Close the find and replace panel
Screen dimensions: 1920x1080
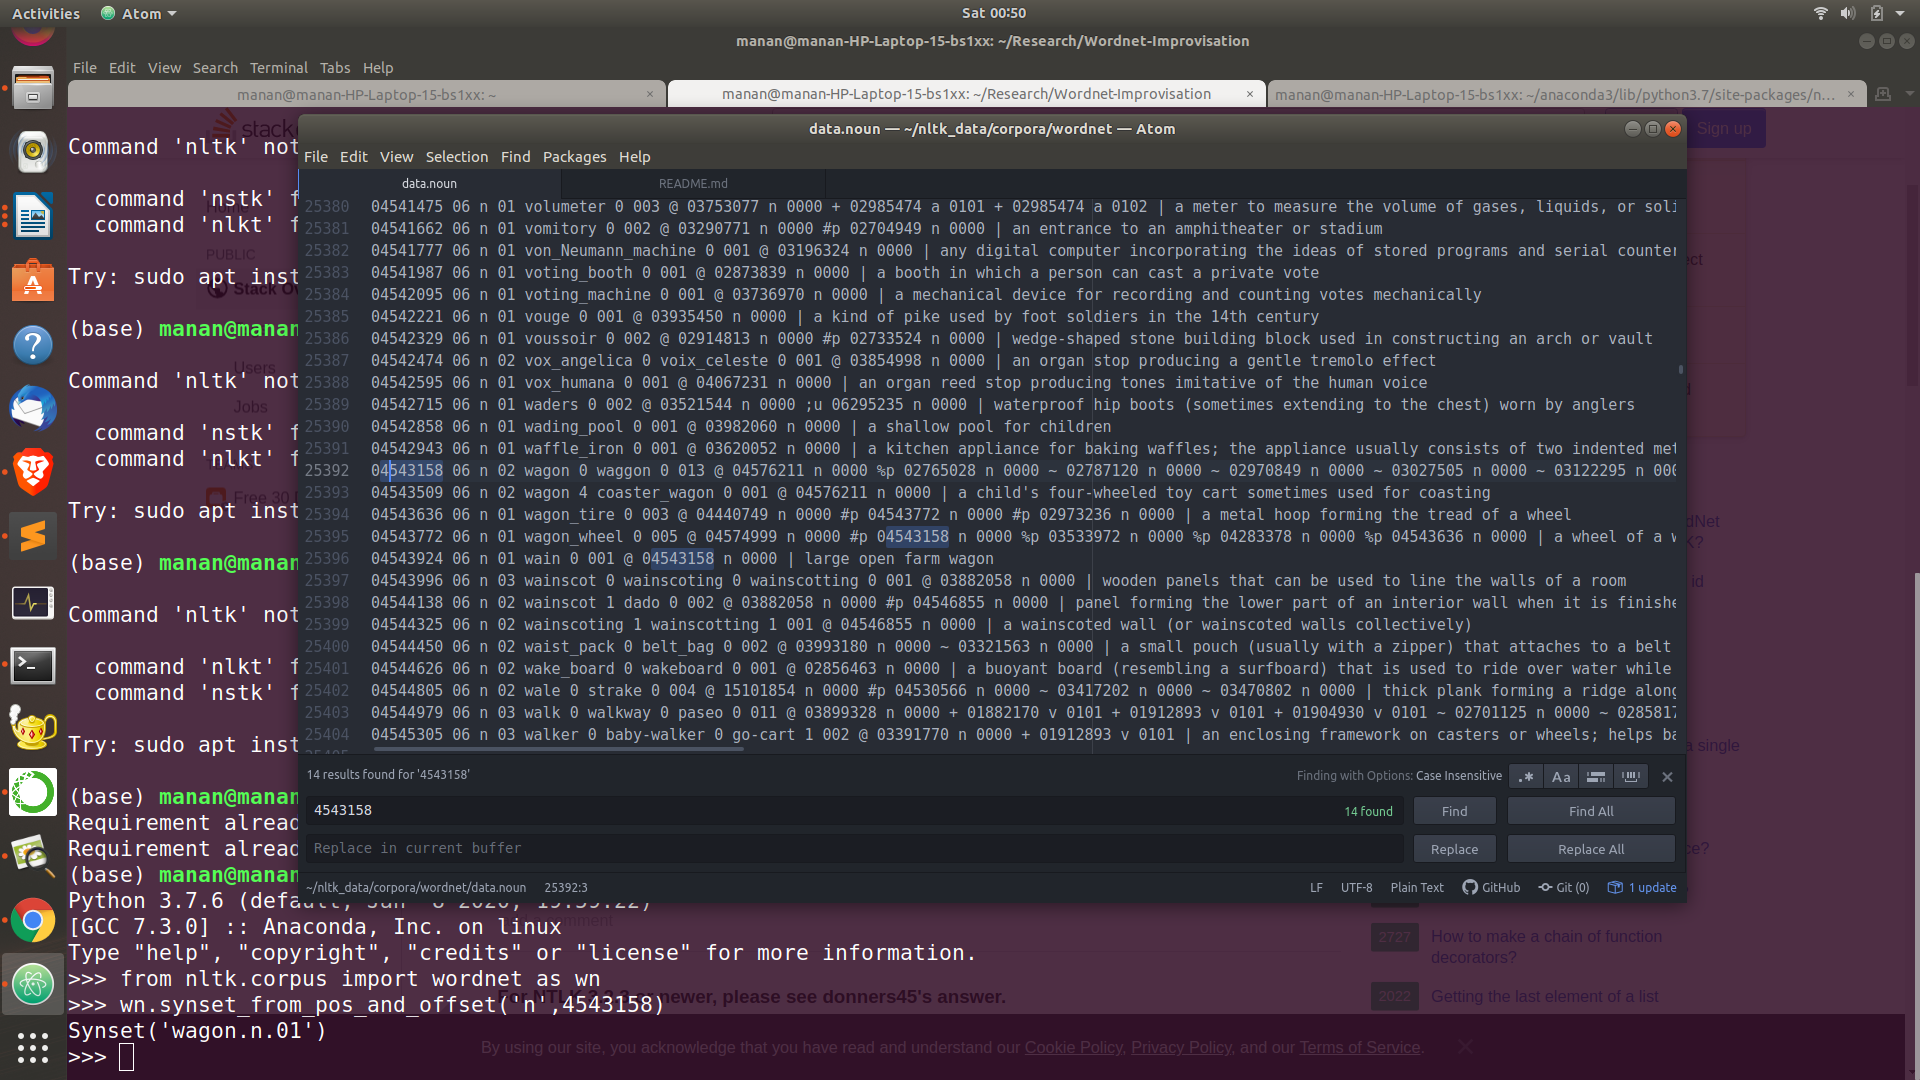(x=1667, y=777)
